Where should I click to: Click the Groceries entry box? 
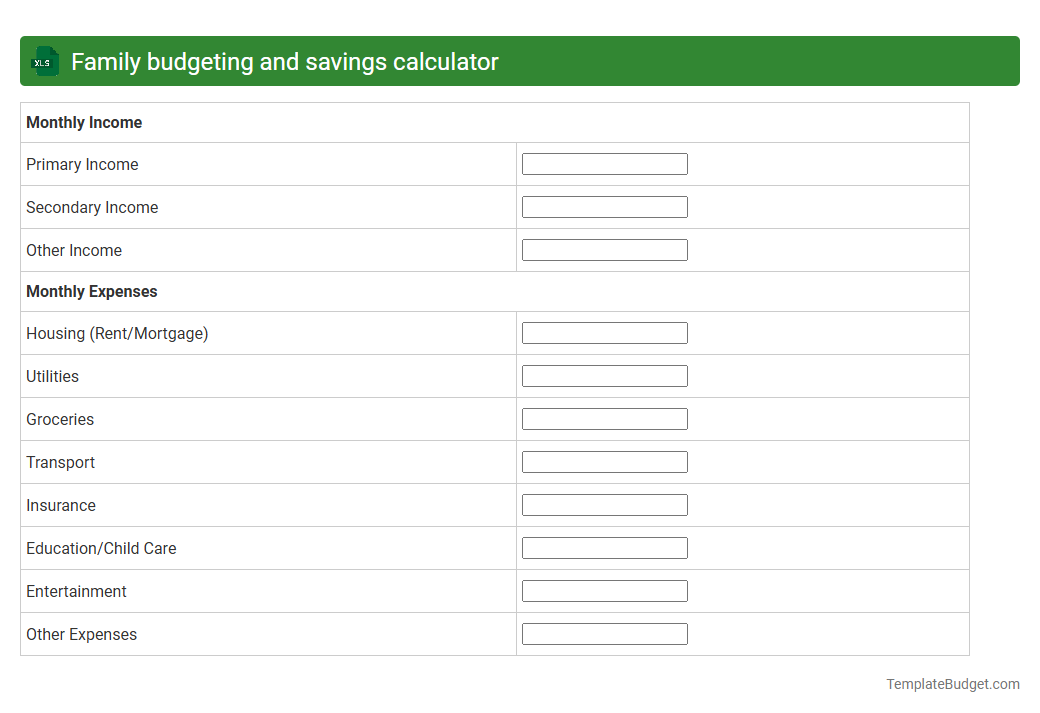(604, 418)
